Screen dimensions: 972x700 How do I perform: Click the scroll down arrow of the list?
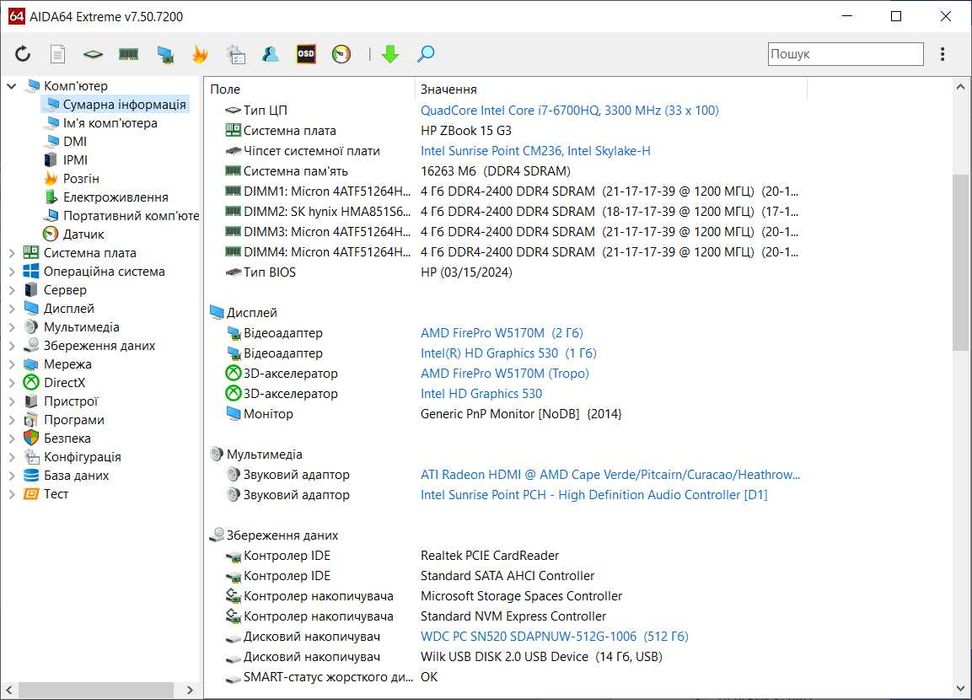tap(960, 688)
